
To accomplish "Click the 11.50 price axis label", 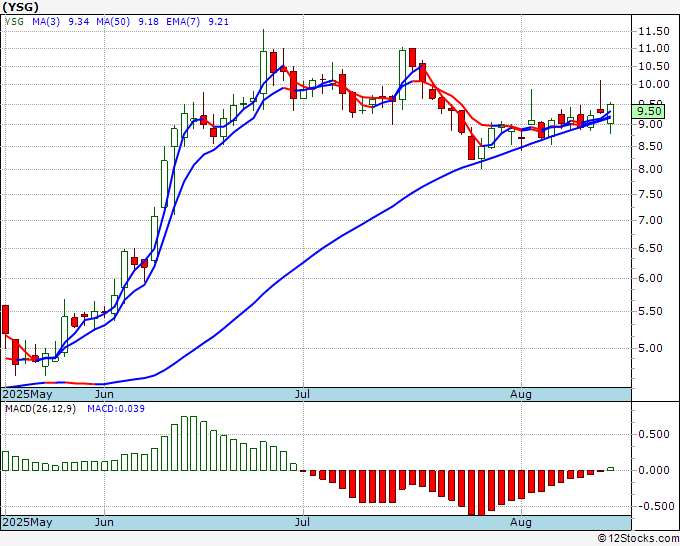I will (654, 31).
